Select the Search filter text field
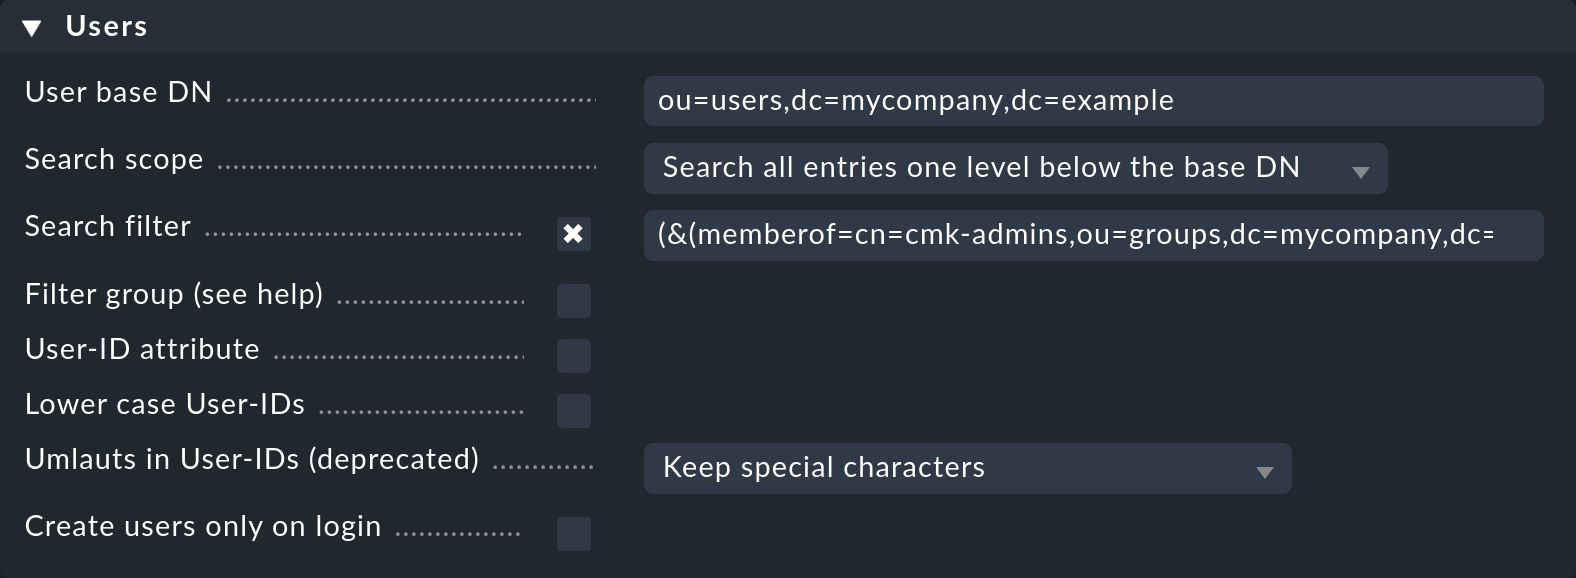Screen dimensions: 1576x578 click(1090, 235)
